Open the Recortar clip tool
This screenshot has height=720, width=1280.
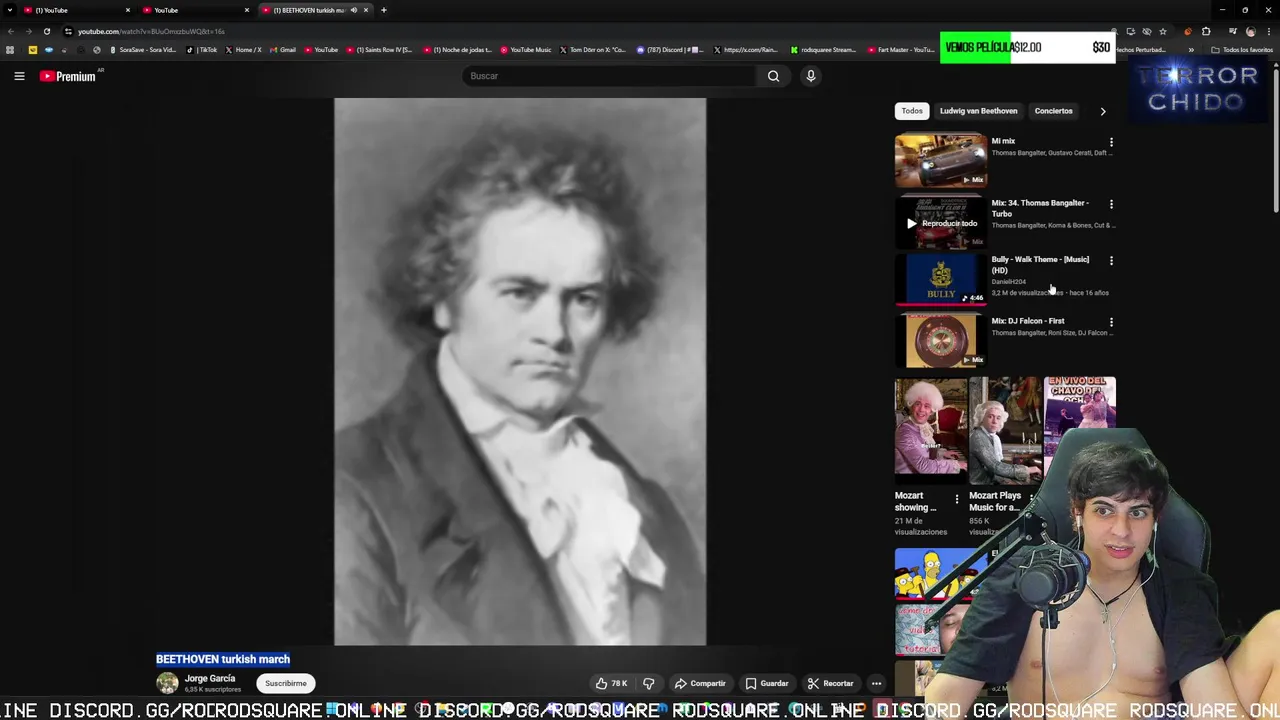click(830, 684)
